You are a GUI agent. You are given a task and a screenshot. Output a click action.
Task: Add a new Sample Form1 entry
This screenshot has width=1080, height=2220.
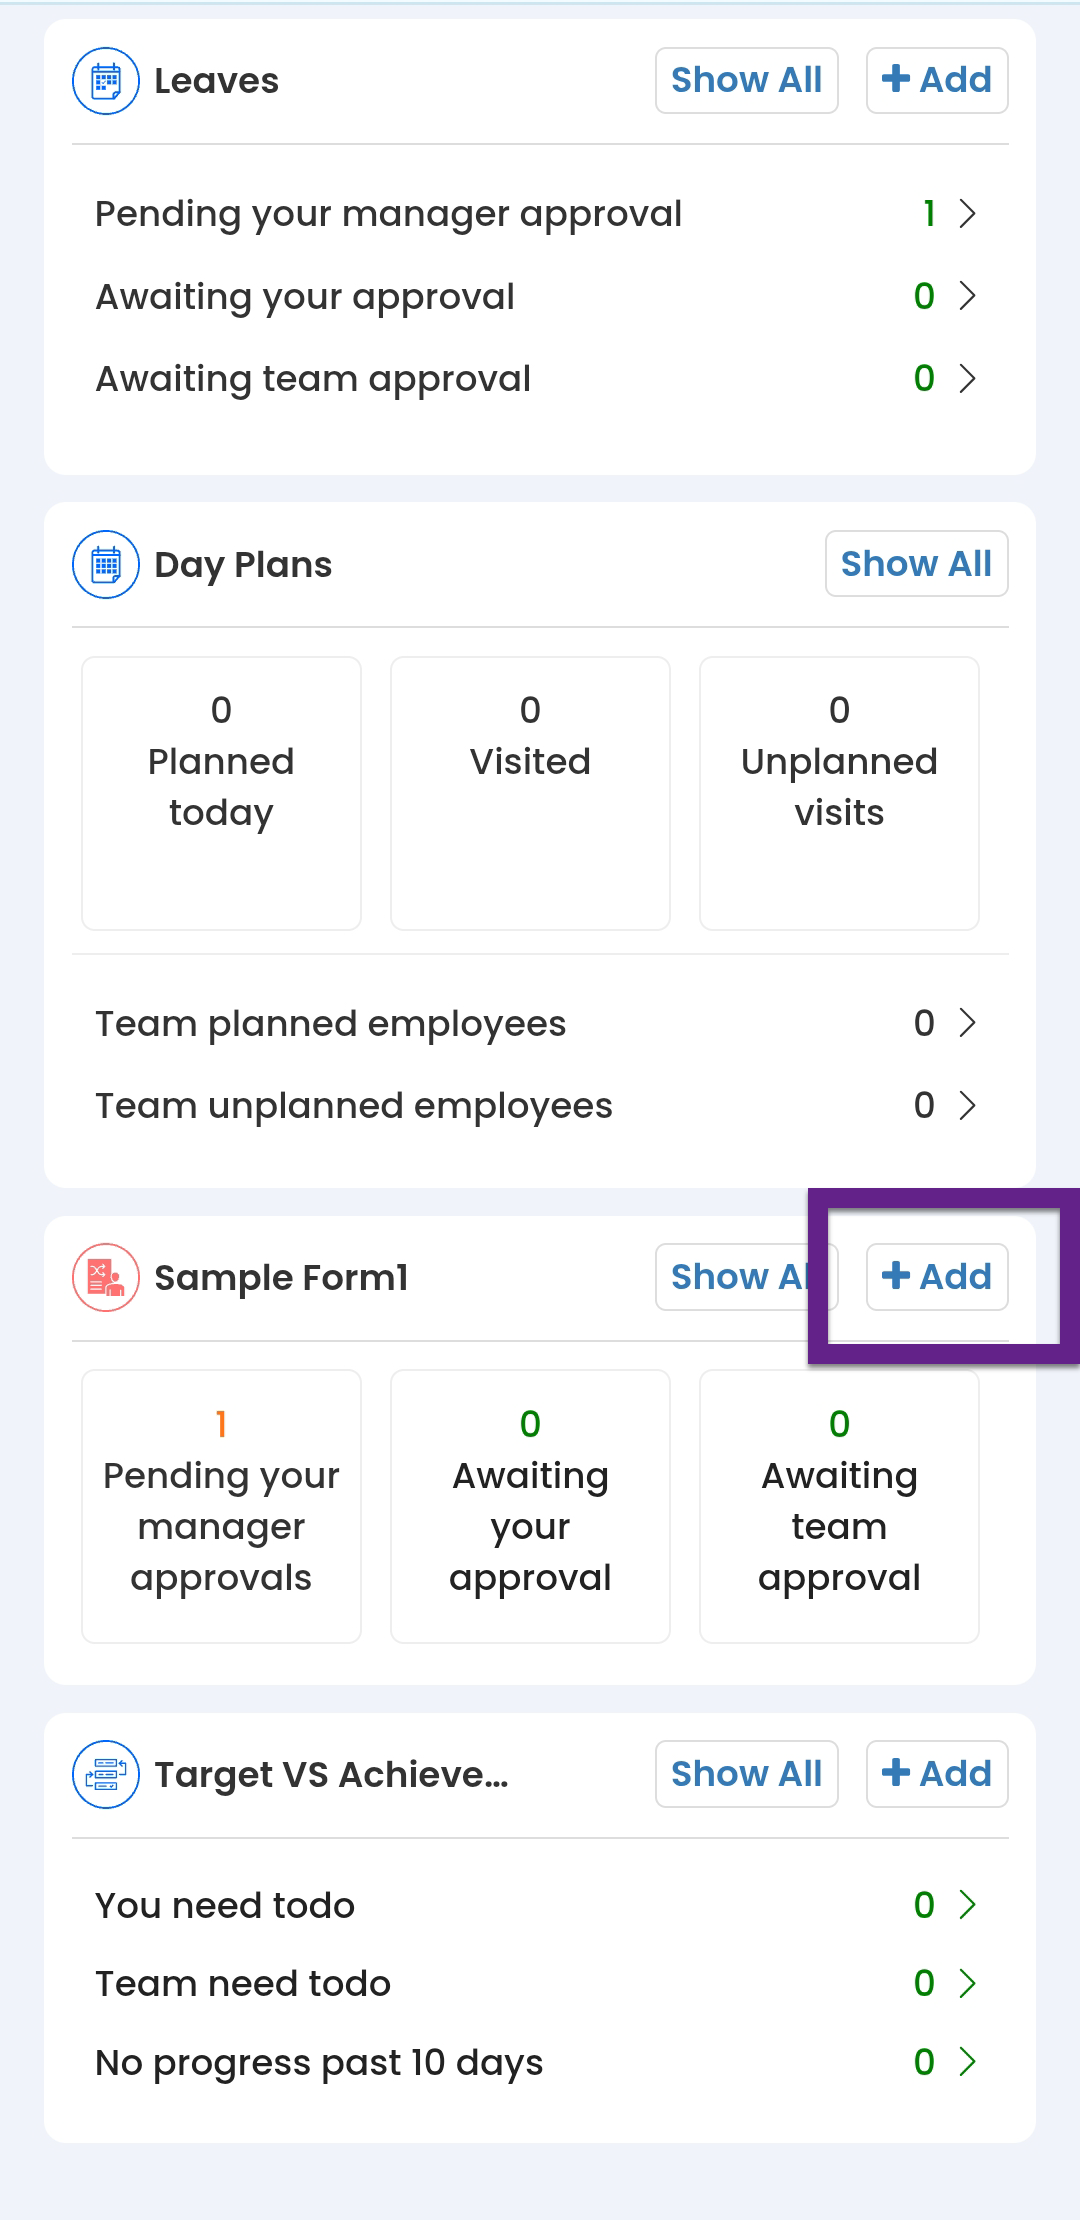tap(937, 1277)
